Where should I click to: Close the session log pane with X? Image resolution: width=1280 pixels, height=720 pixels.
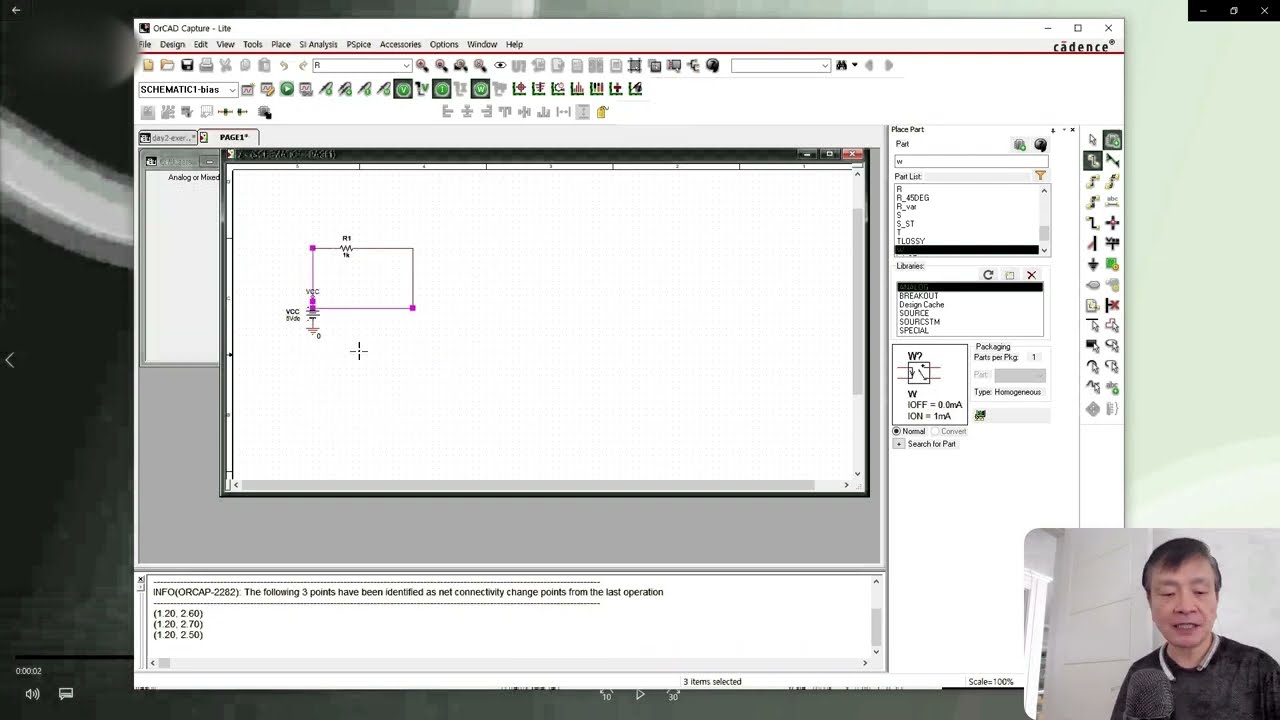(141, 579)
